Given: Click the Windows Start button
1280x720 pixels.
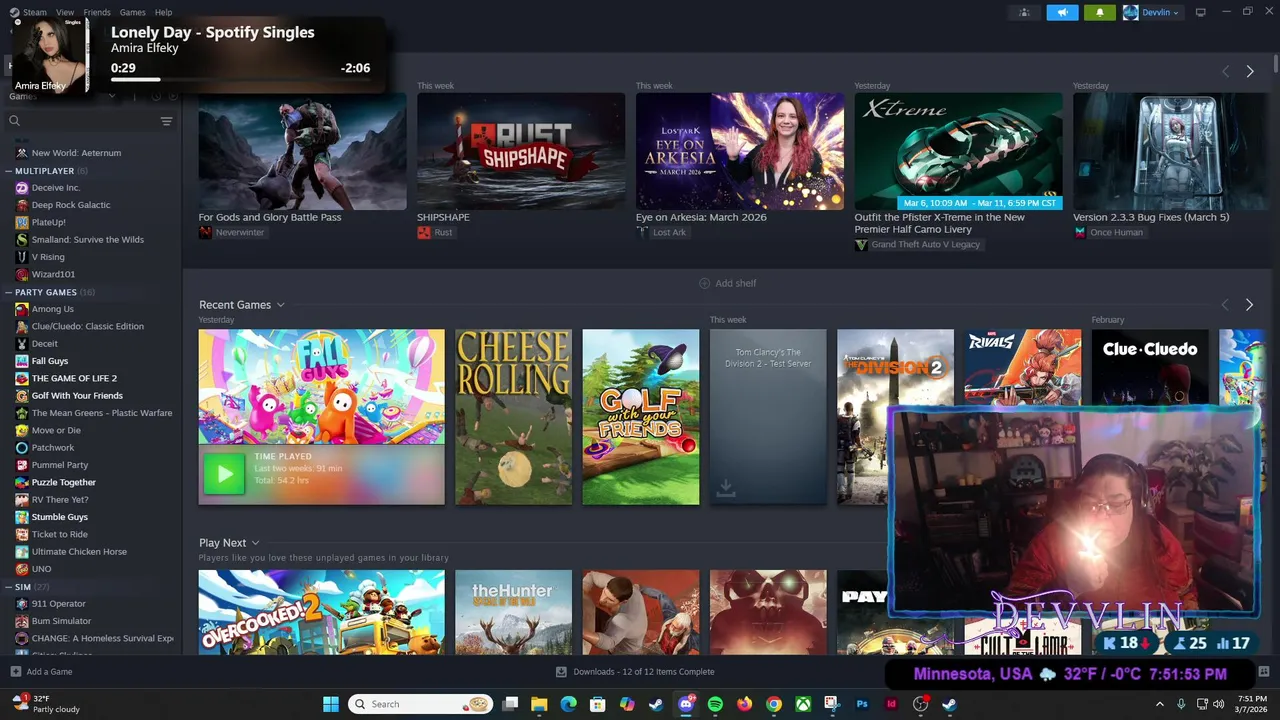Looking at the screenshot, I should pyautogui.click(x=331, y=704).
